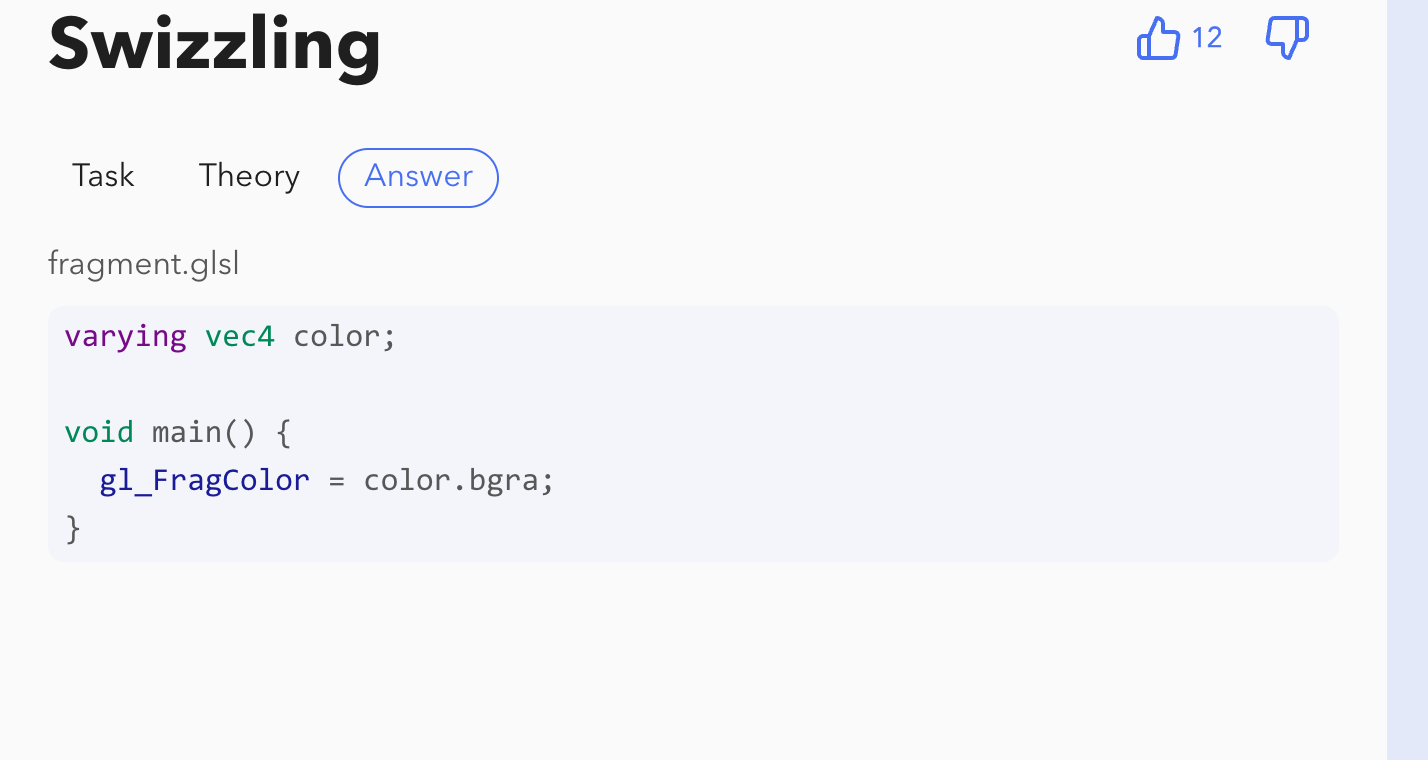The width and height of the screenshot is (1428, 760).
Task: Select the outlined Answer tab
Action: 418,177
